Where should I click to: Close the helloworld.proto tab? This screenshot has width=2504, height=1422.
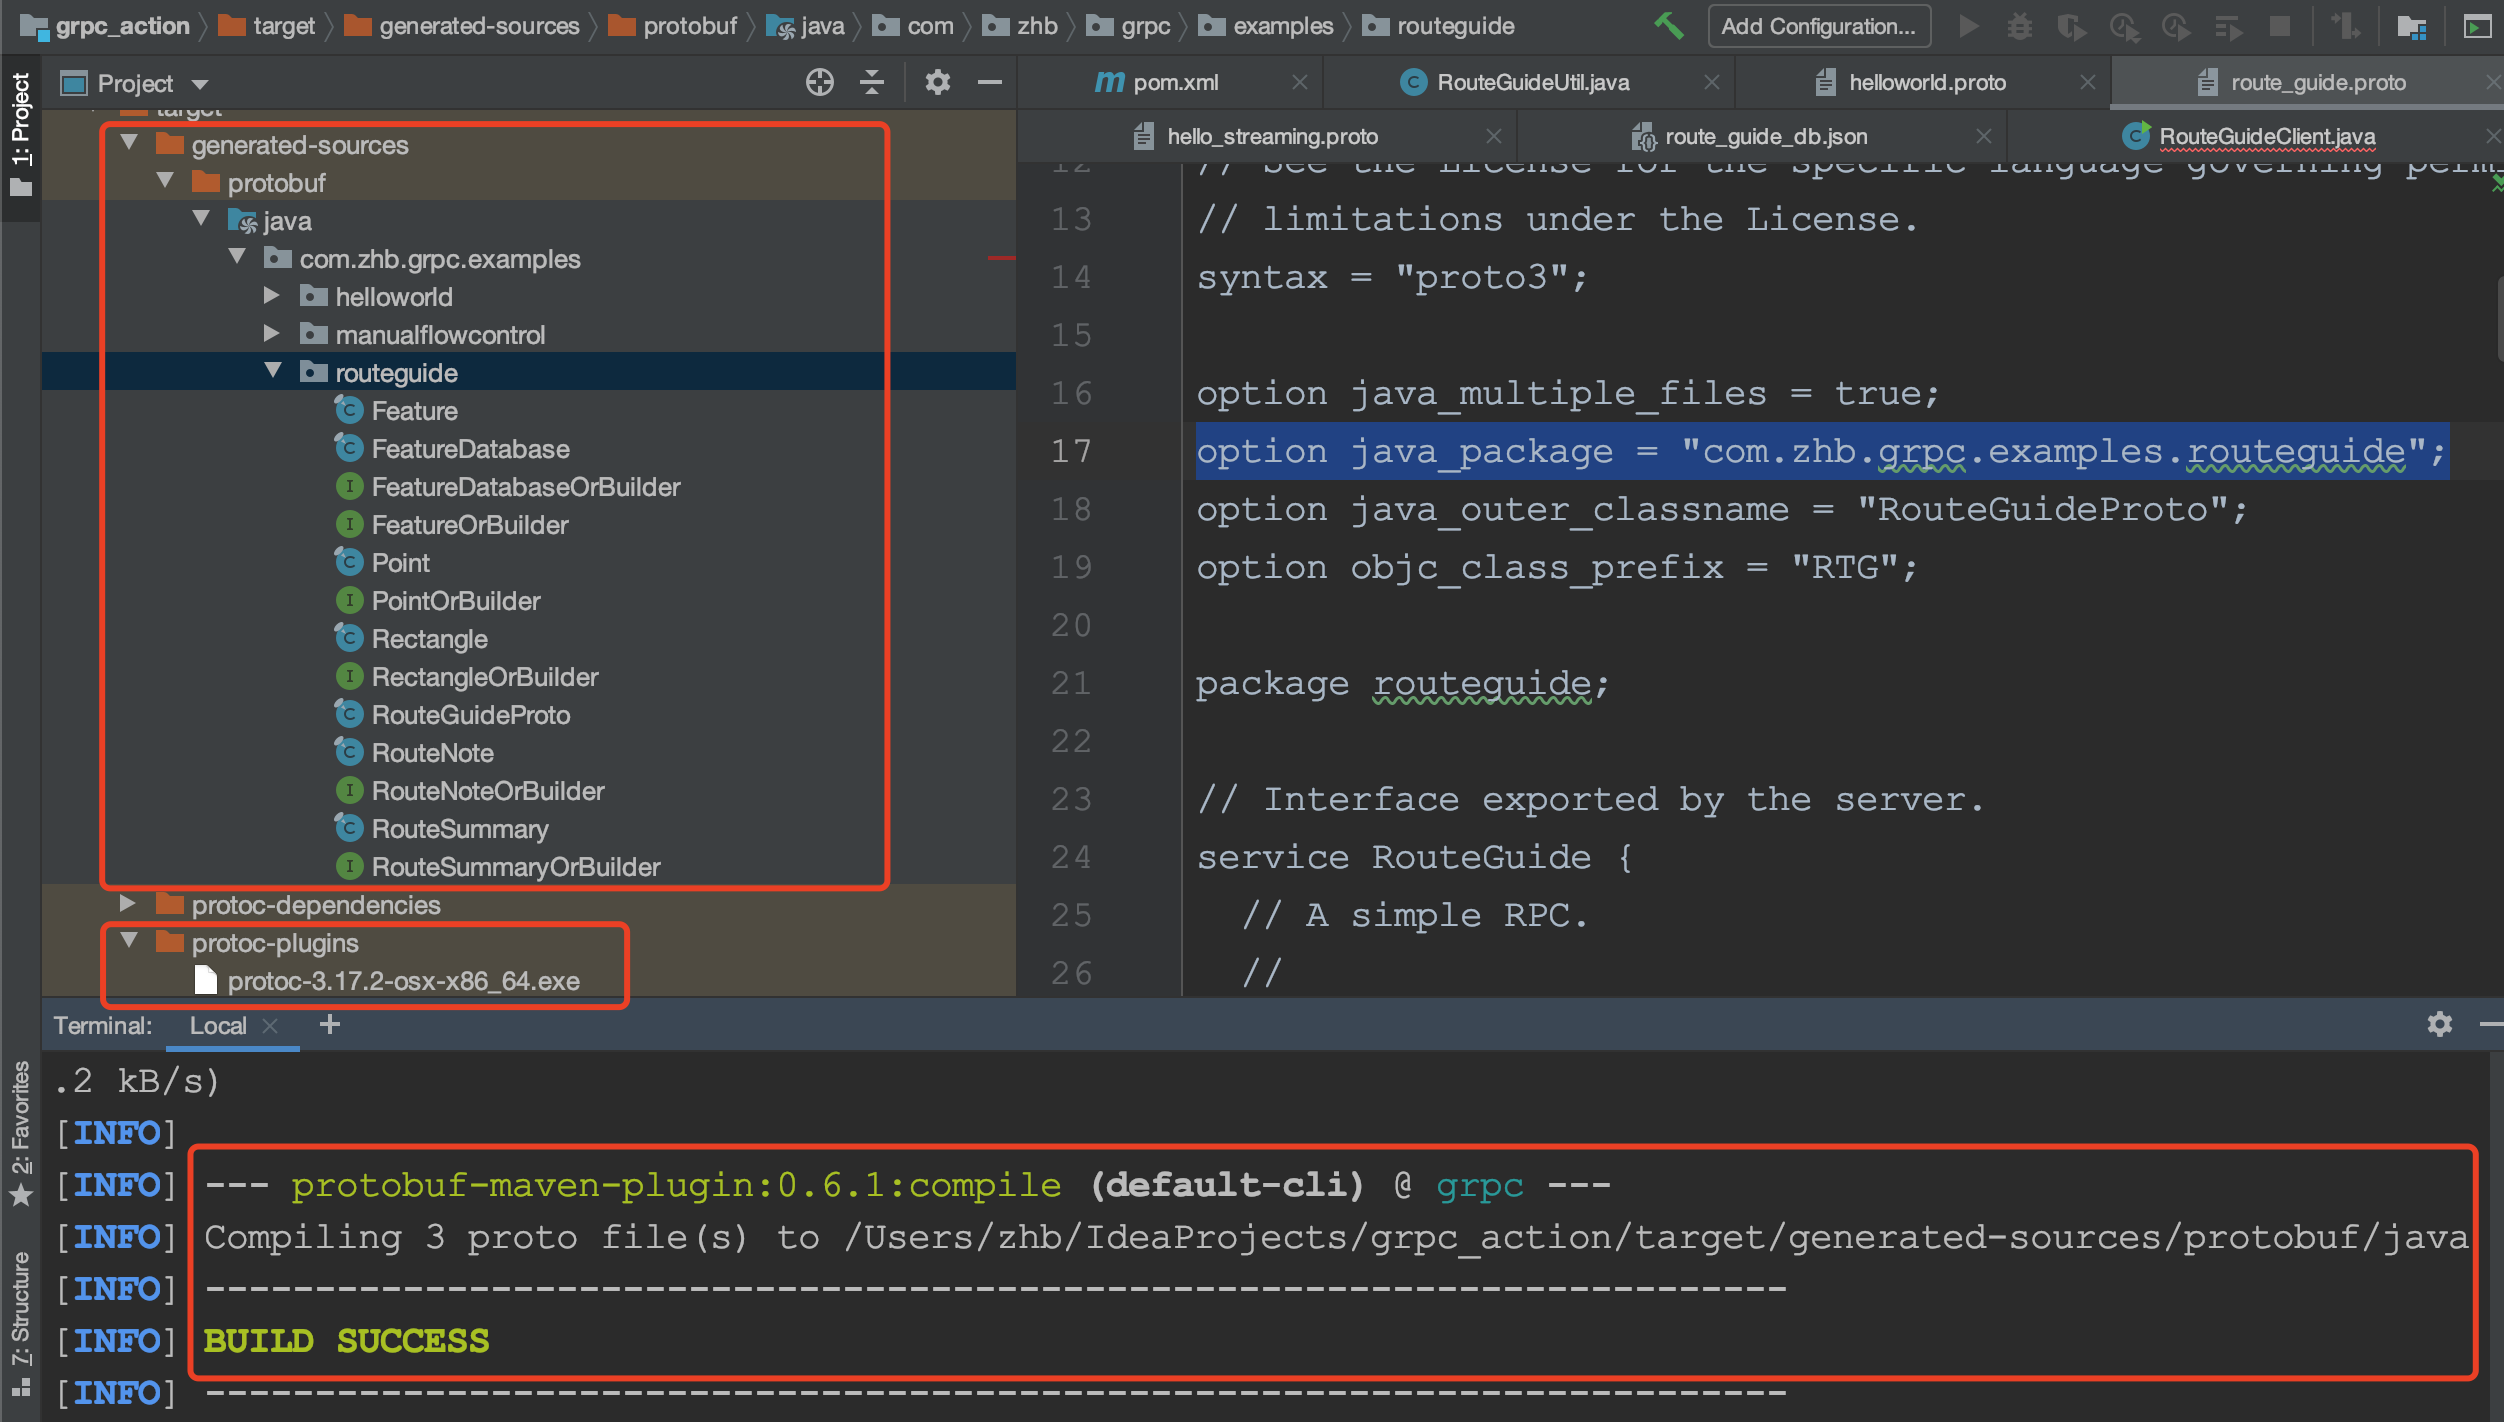point(2088,82)
